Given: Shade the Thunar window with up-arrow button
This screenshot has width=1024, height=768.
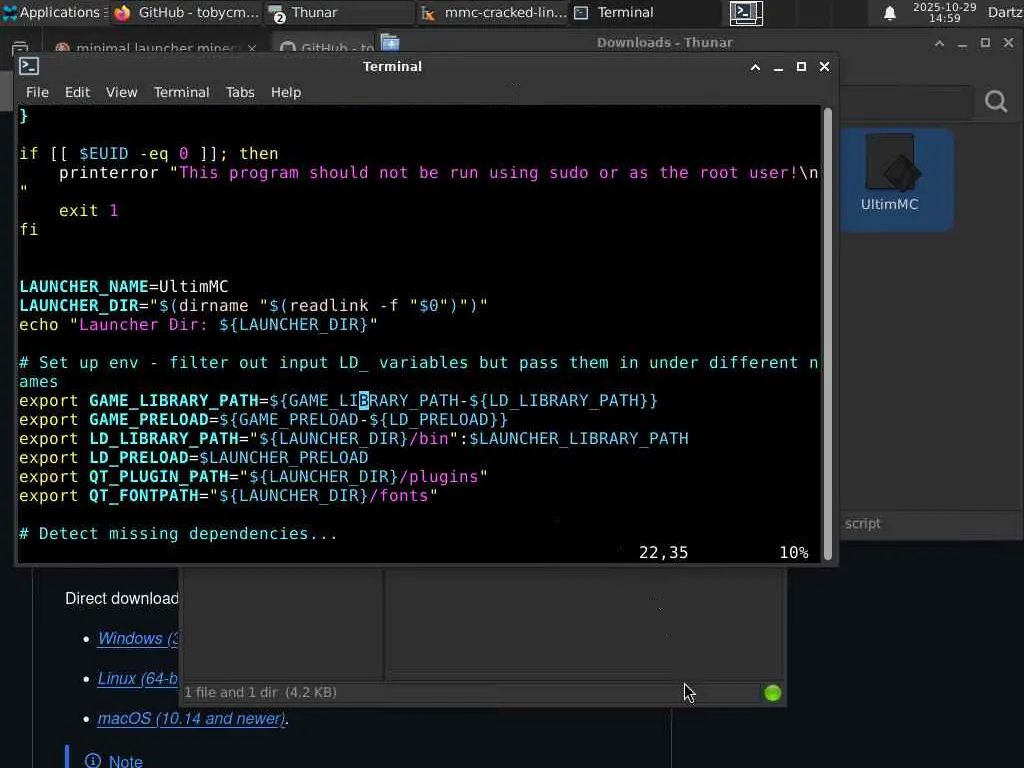Looking at the screenshot, I should 939,43.
